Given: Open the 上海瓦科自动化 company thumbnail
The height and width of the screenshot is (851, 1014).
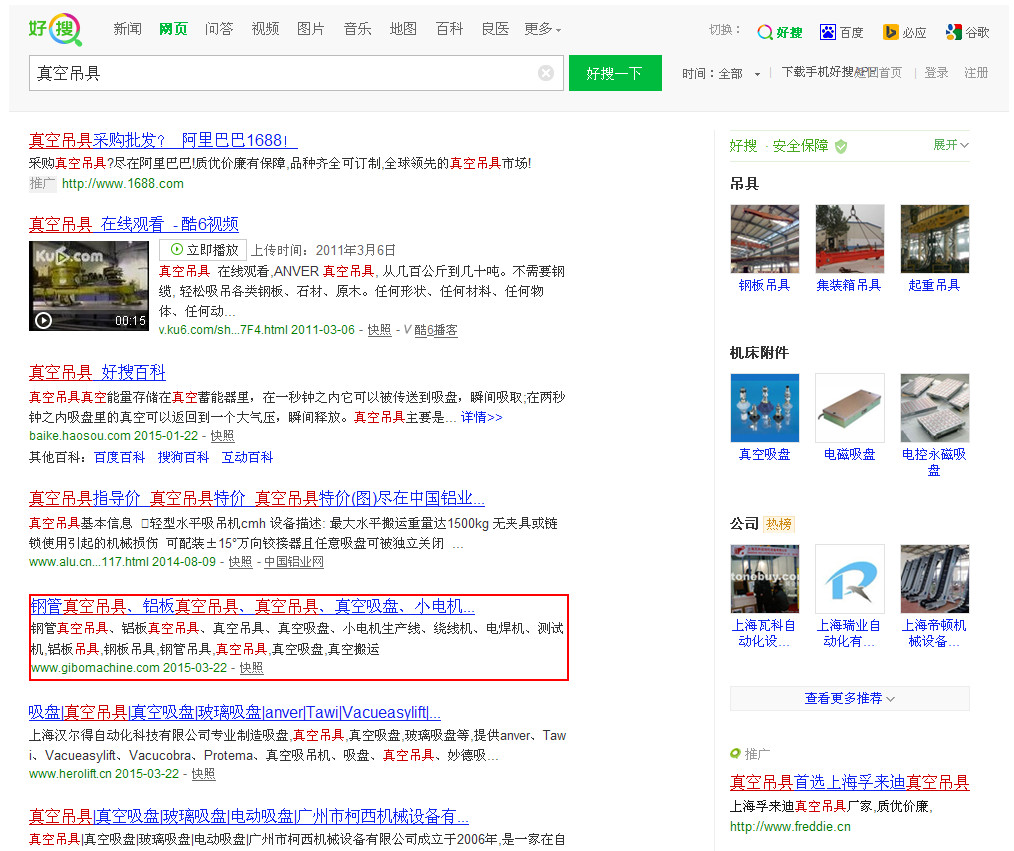Looking at the screenshot, I should [x=765, y=579].
